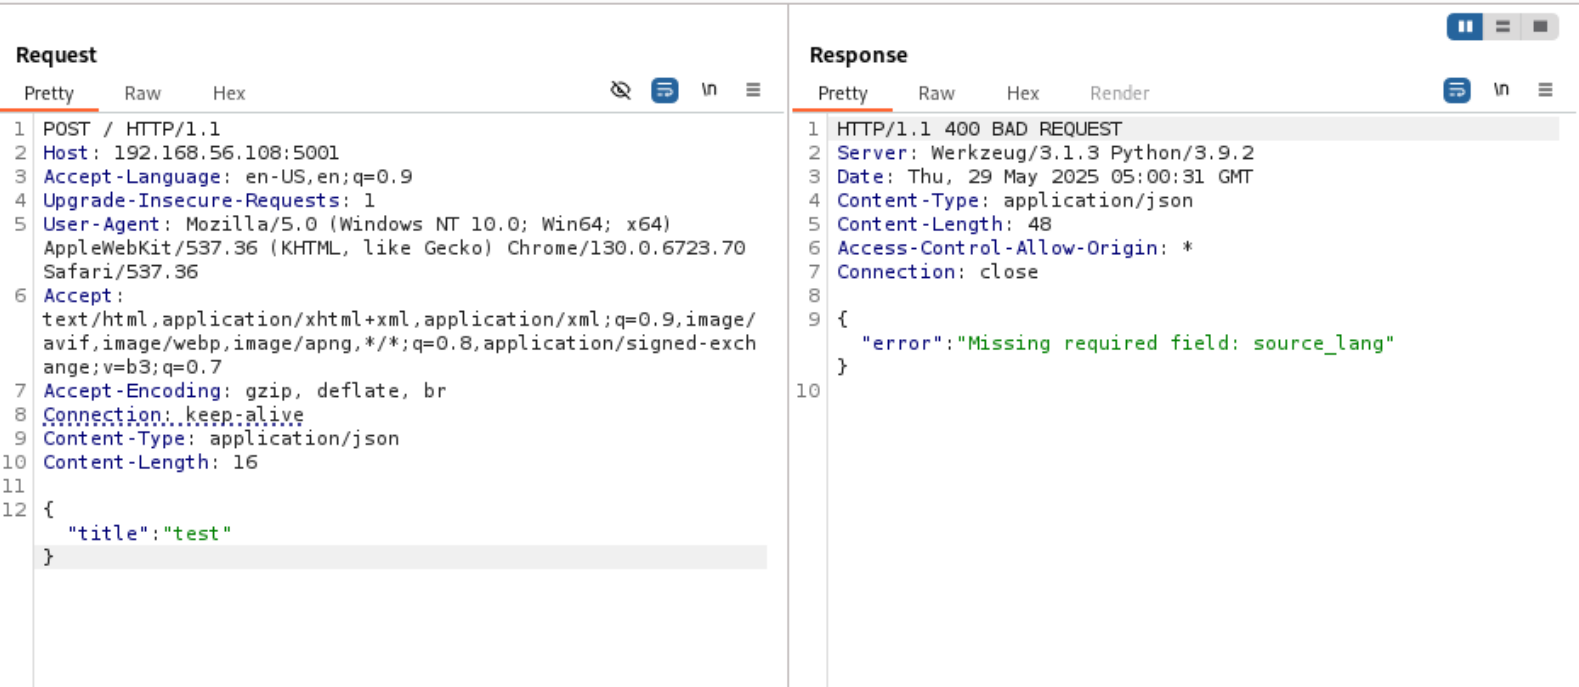Click the Request panel title
Image resolution: width=1579 pixels, height=687 pixels.
[56, 55]
